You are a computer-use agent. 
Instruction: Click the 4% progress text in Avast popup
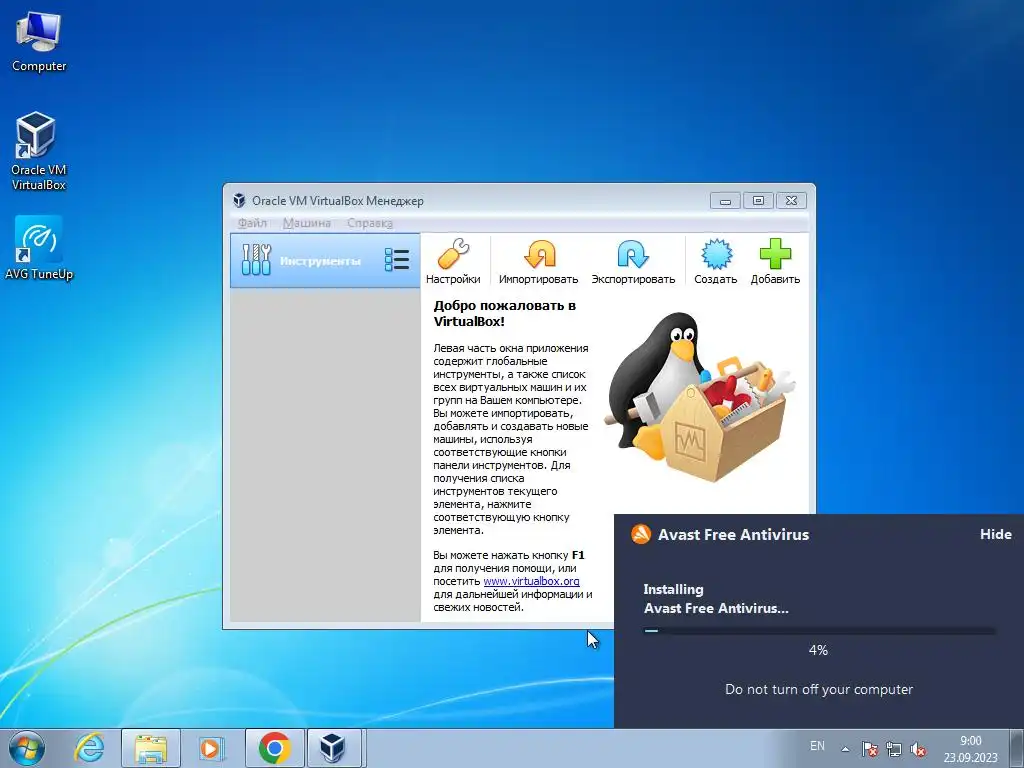(x=818, y=650)
